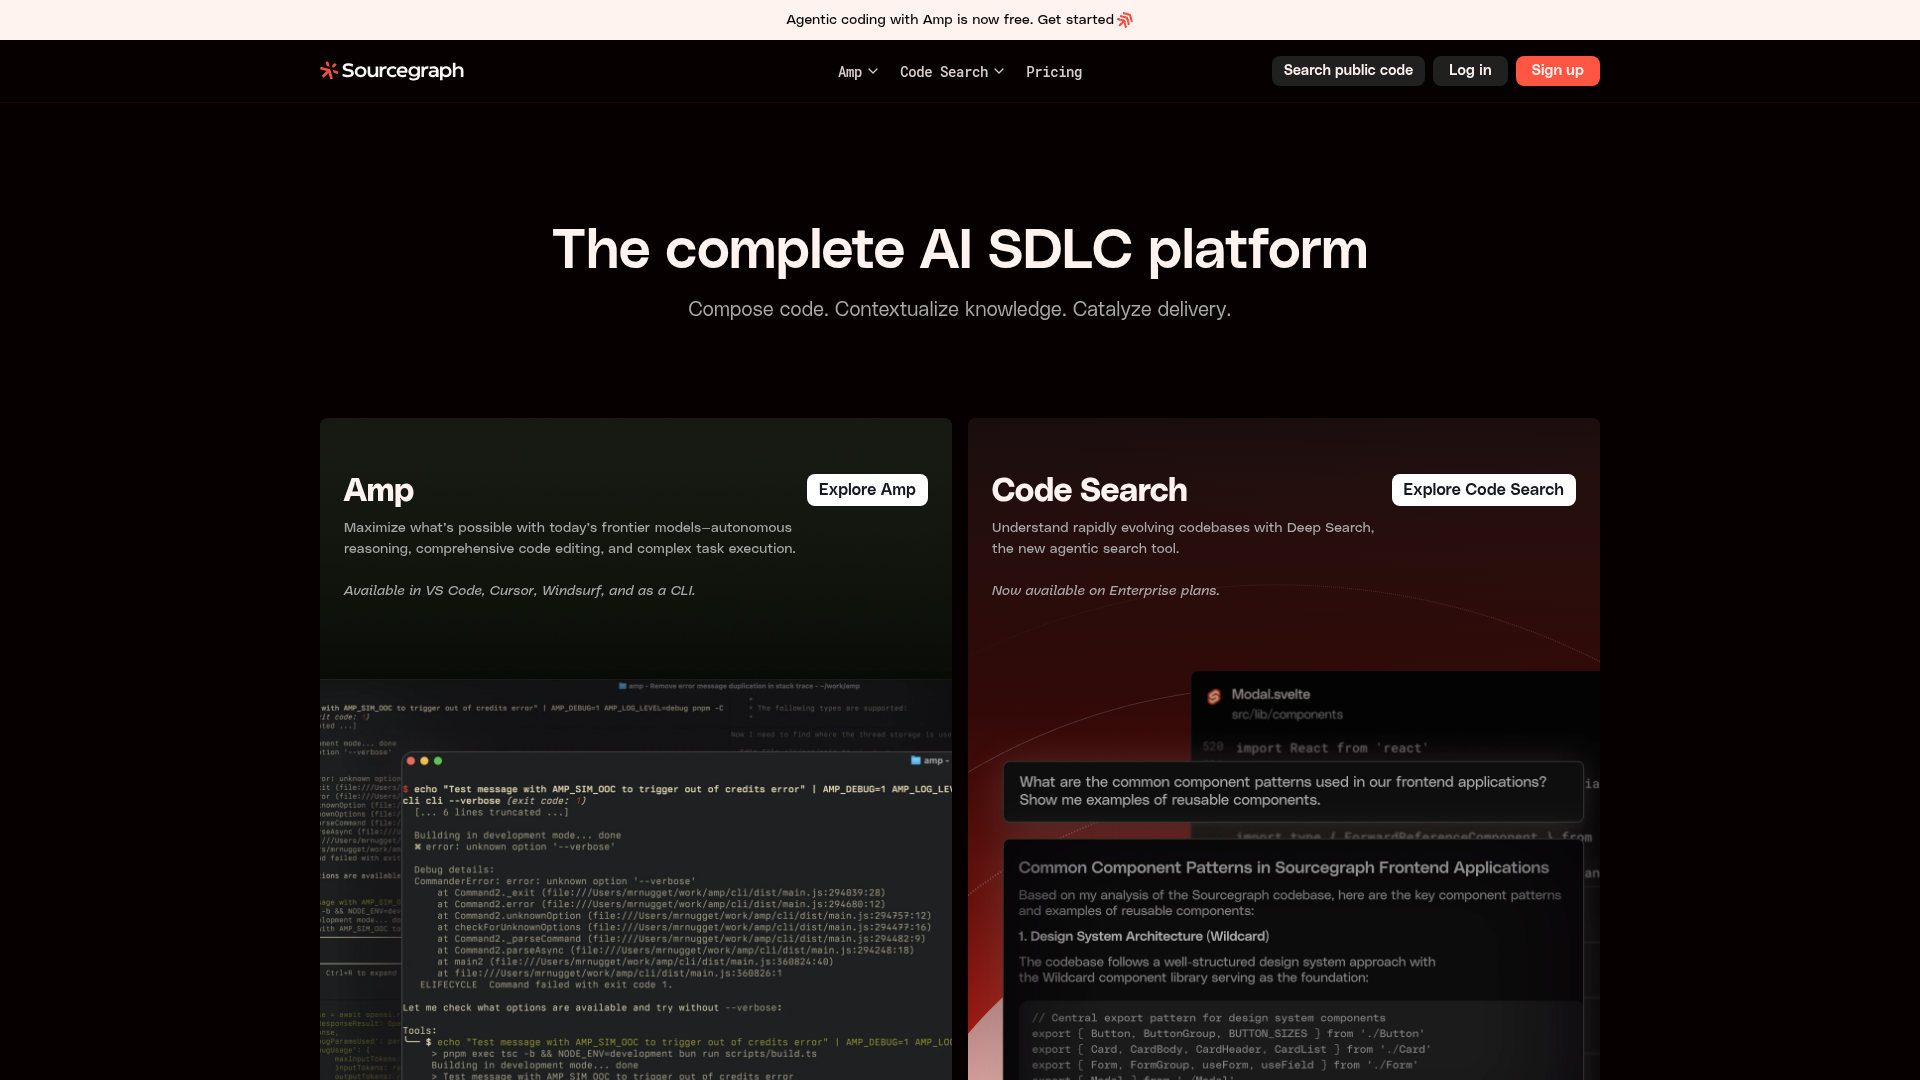Click the blue folder icon in the amp window title bar
The height and width of the screenshot is (1080, 1920).
pos(915,760)
